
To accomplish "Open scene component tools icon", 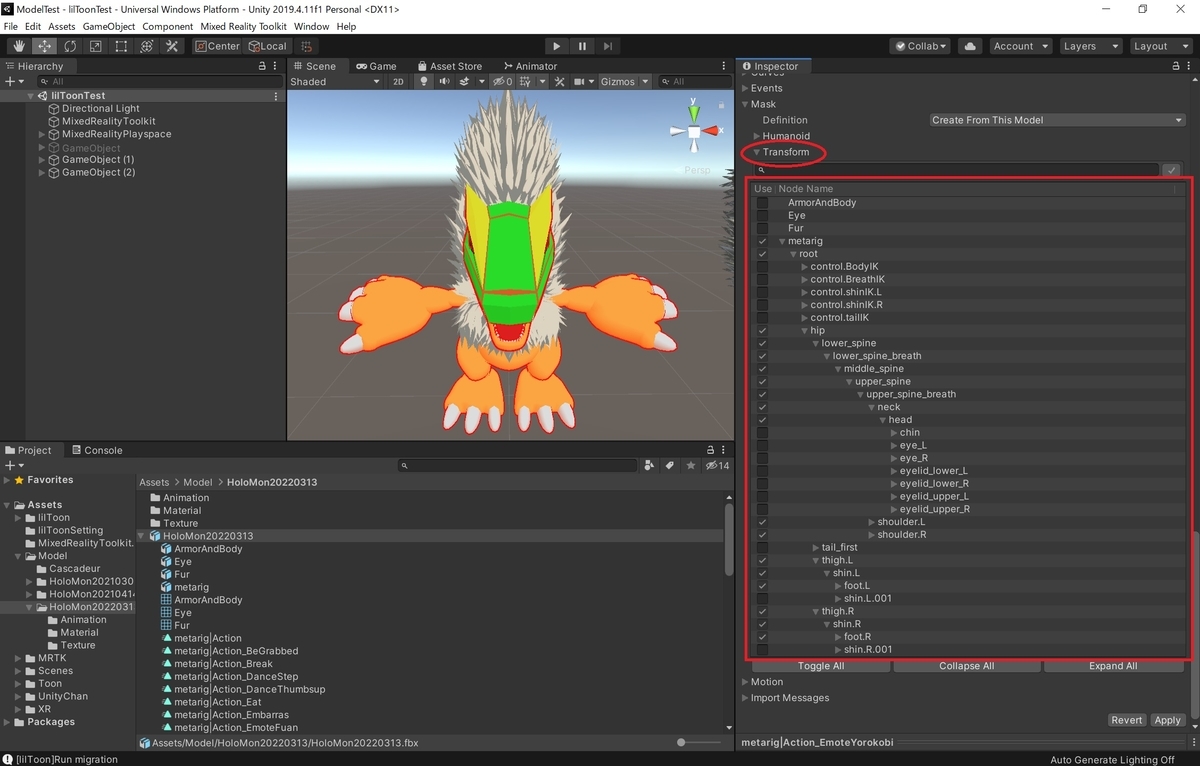I will pos(560,82).
